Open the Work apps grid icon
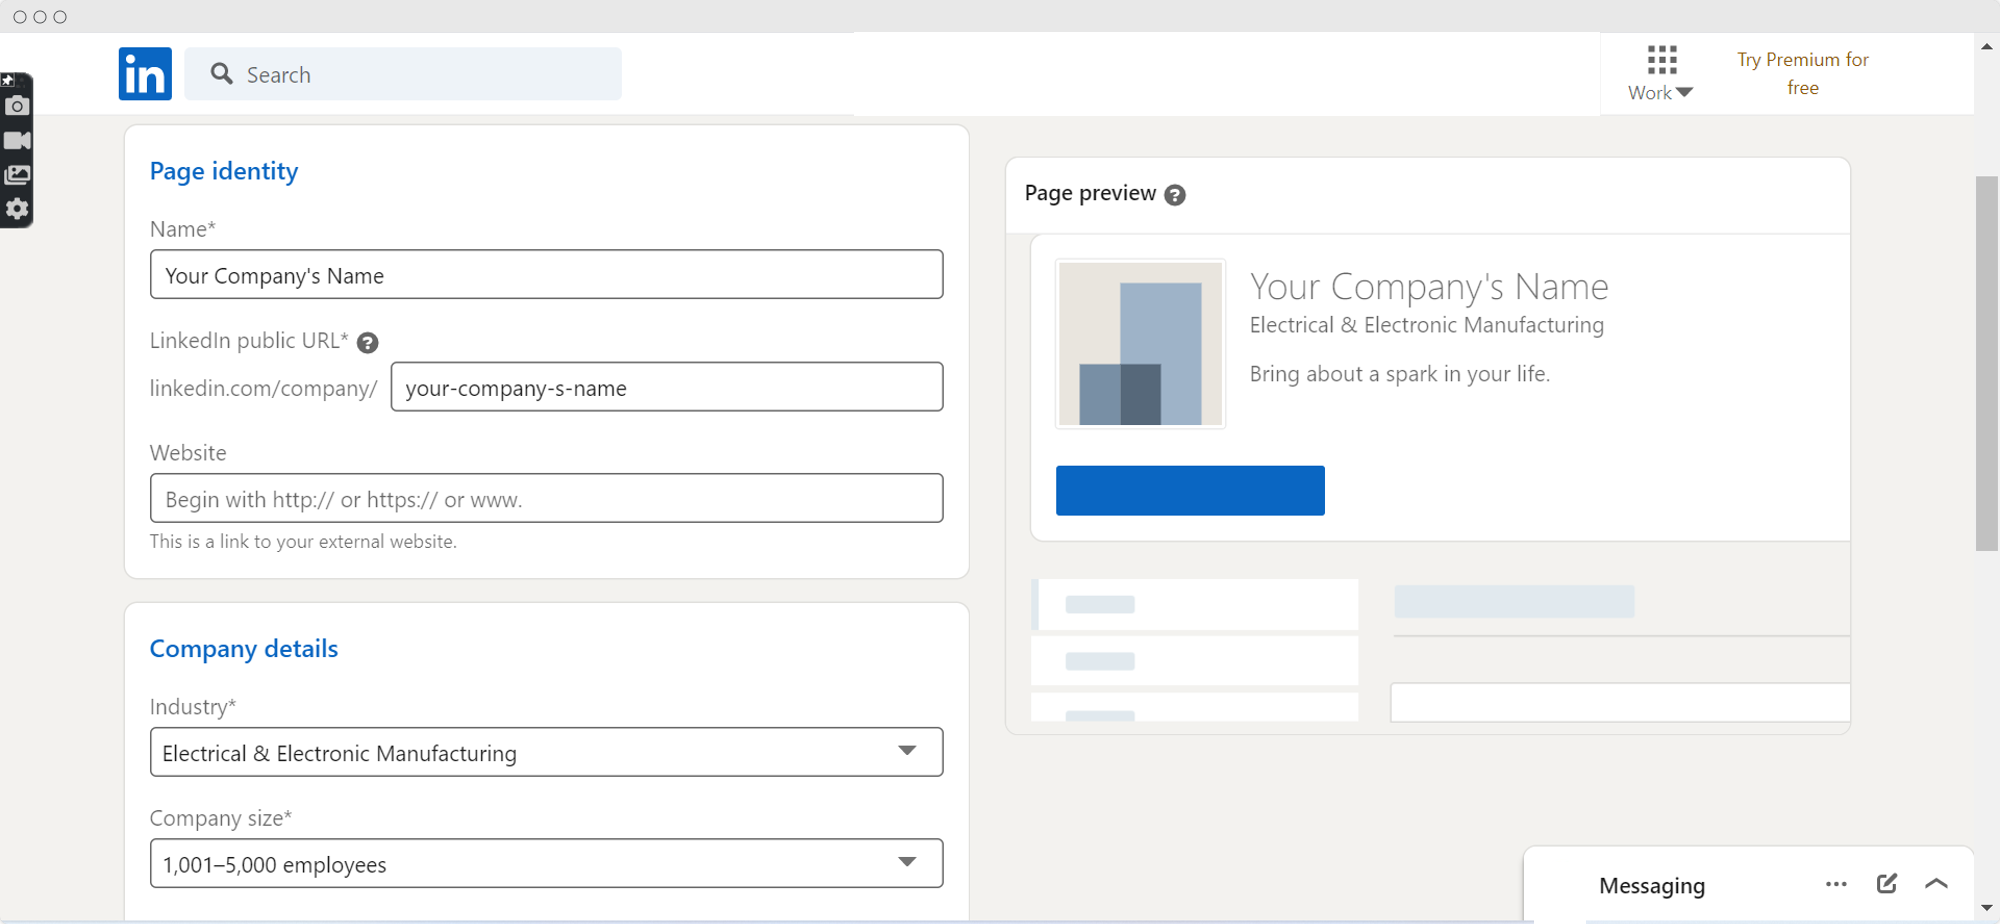The height and width of the screenshot is (924, 2000). pyautogui.click(x=1662, y=60)
